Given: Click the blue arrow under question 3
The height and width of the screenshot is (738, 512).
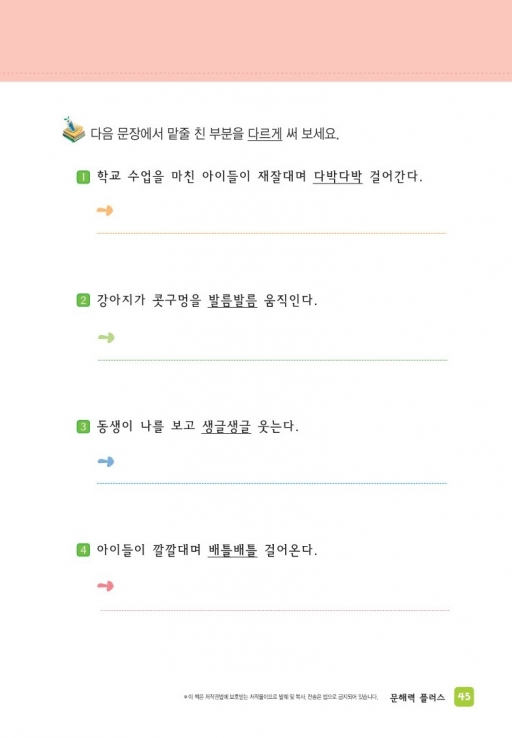Looking at the screenshot, I should click(106, 462).
